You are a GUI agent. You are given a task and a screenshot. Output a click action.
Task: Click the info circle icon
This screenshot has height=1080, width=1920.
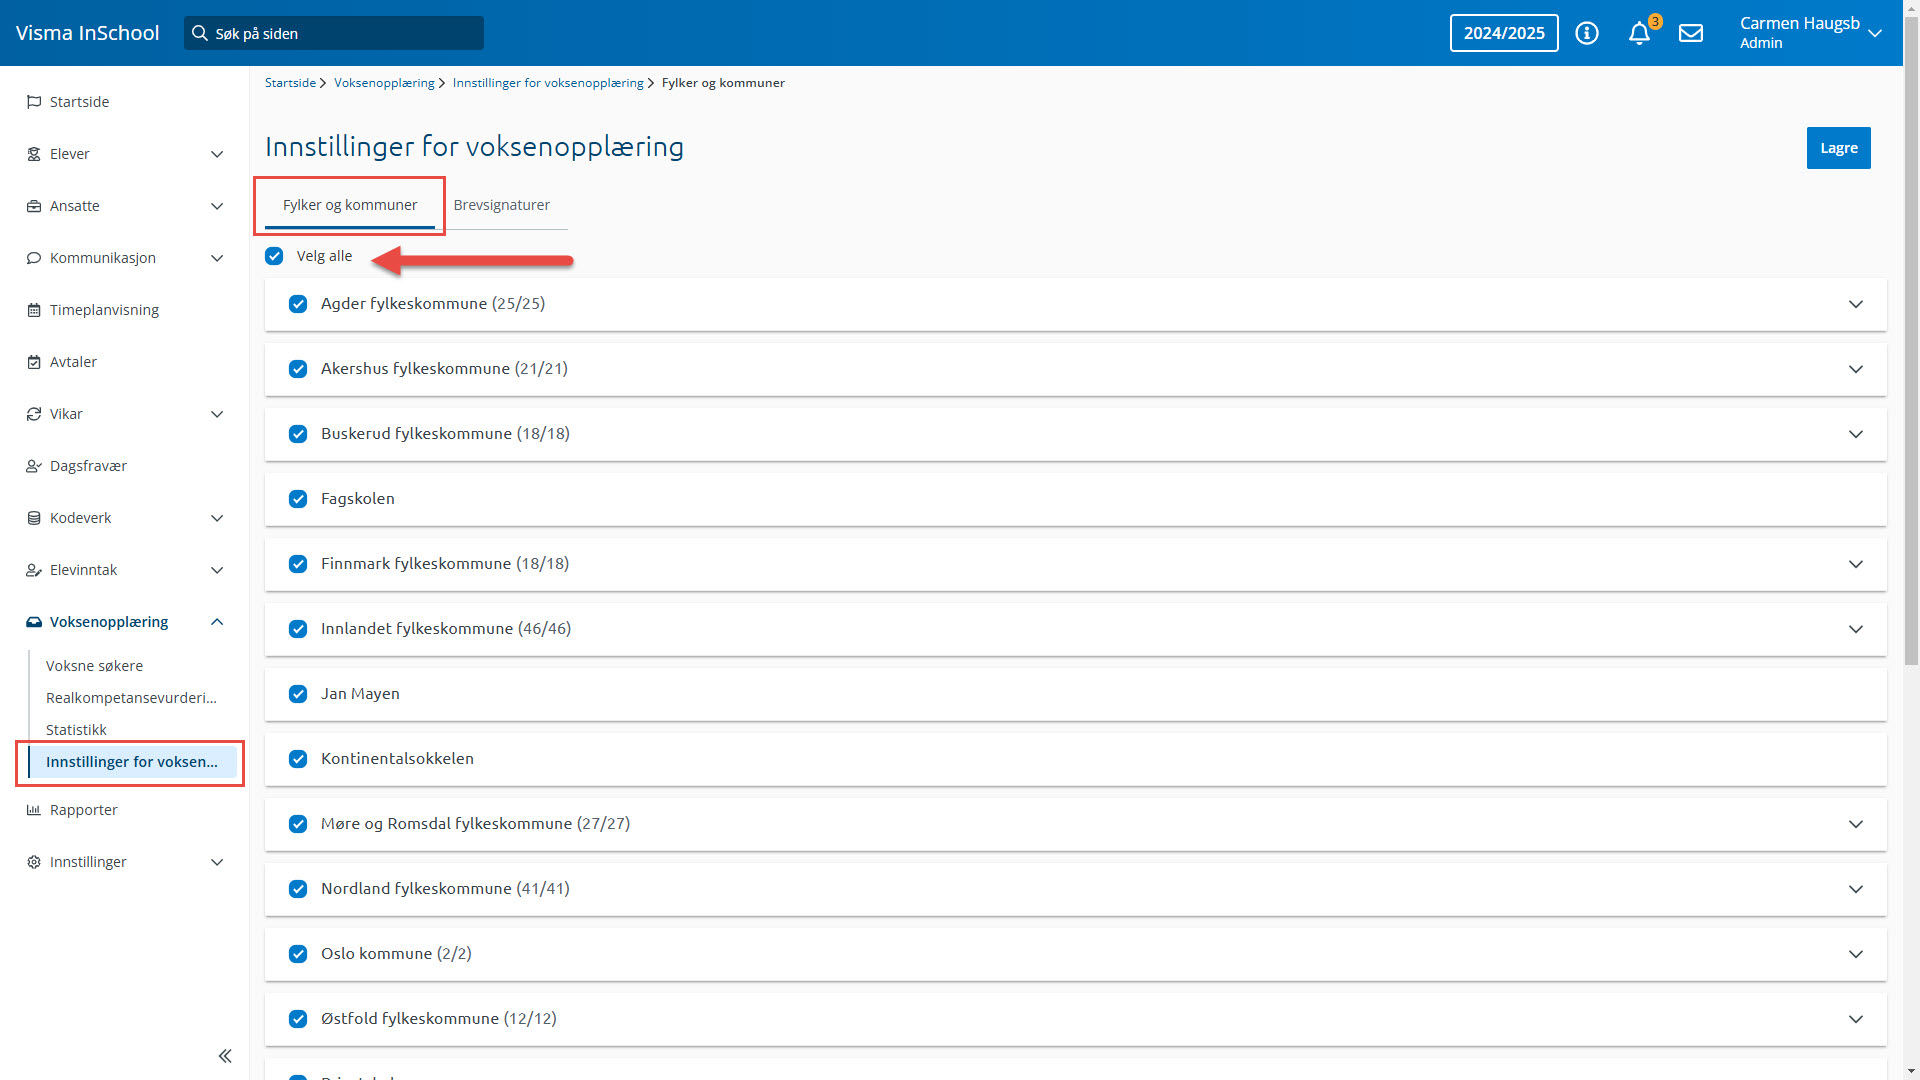click(1586, 33)
